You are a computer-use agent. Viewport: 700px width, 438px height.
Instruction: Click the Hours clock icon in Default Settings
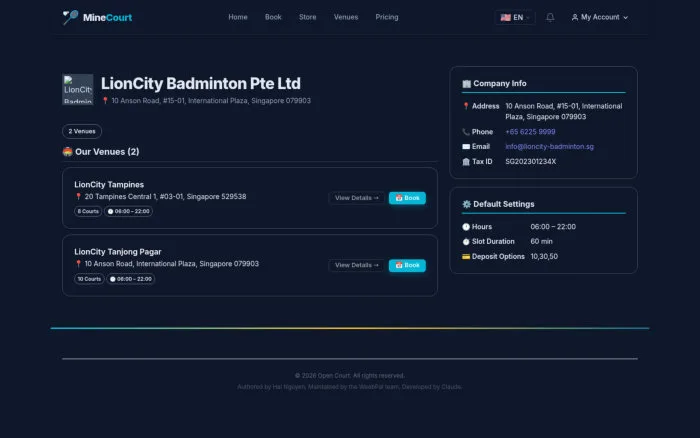coord(466,227)
